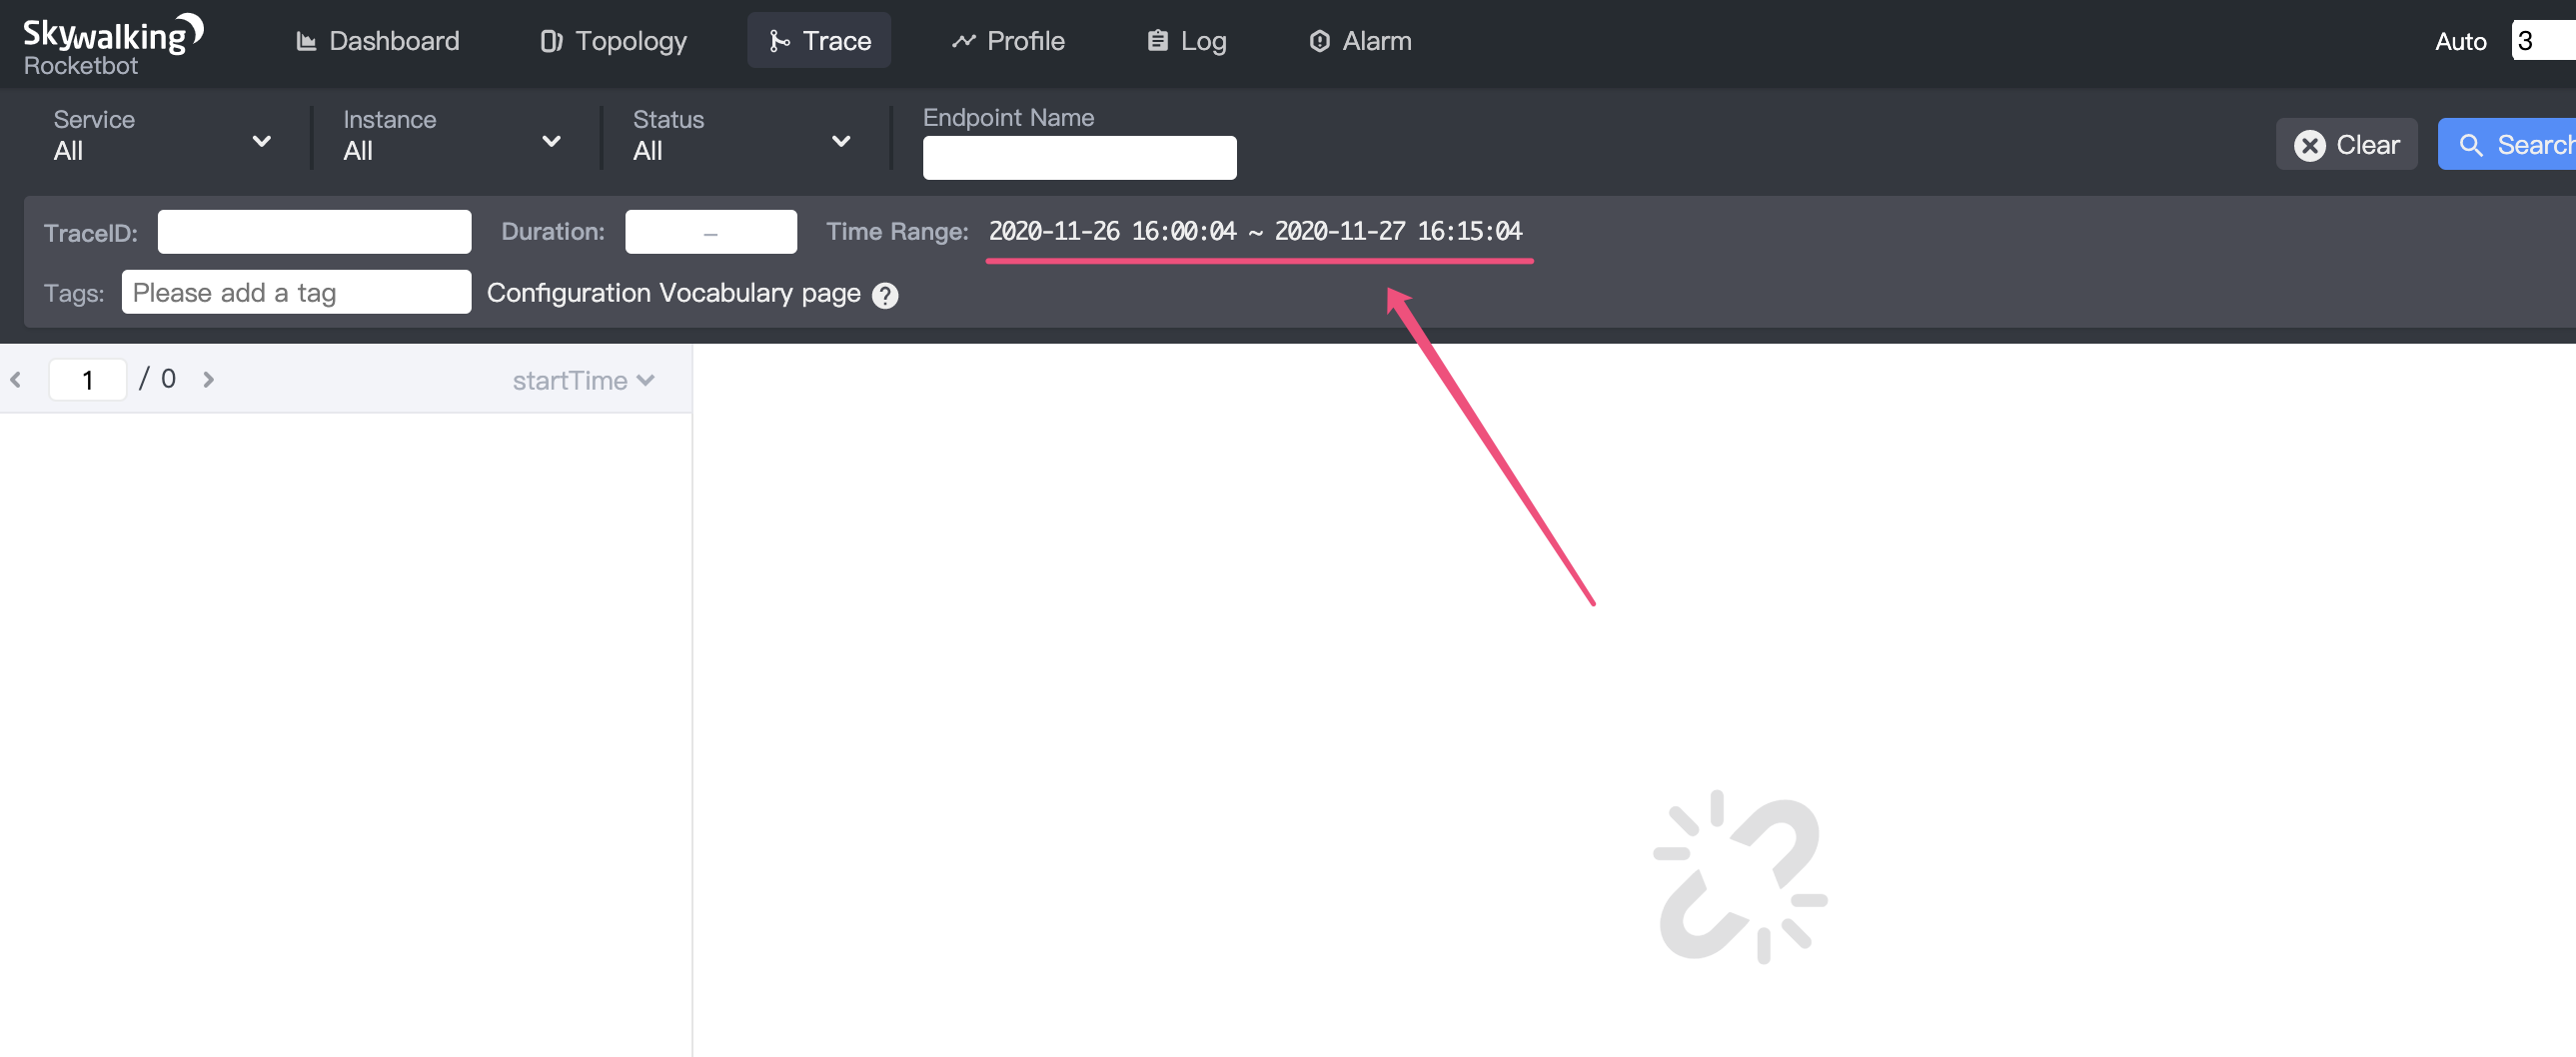The height and width of the screenshot is (1057, 2576).
Task: Click the page number field
Action: [88, 380]
